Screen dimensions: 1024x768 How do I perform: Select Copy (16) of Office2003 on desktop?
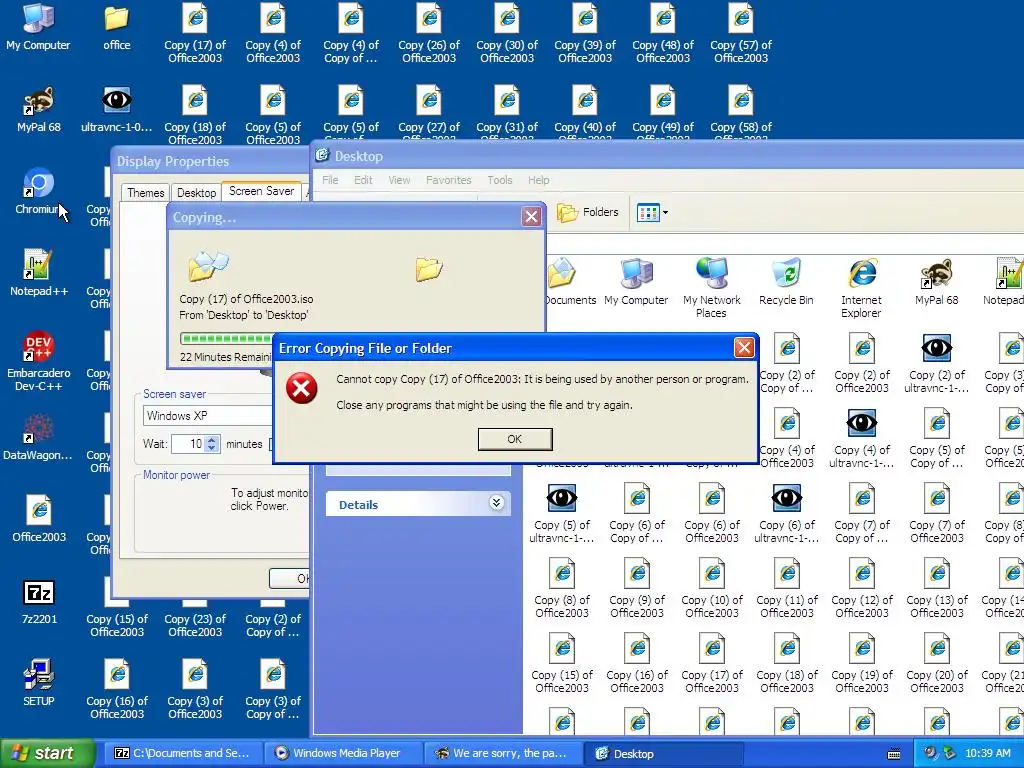click(x=117, y=690)
